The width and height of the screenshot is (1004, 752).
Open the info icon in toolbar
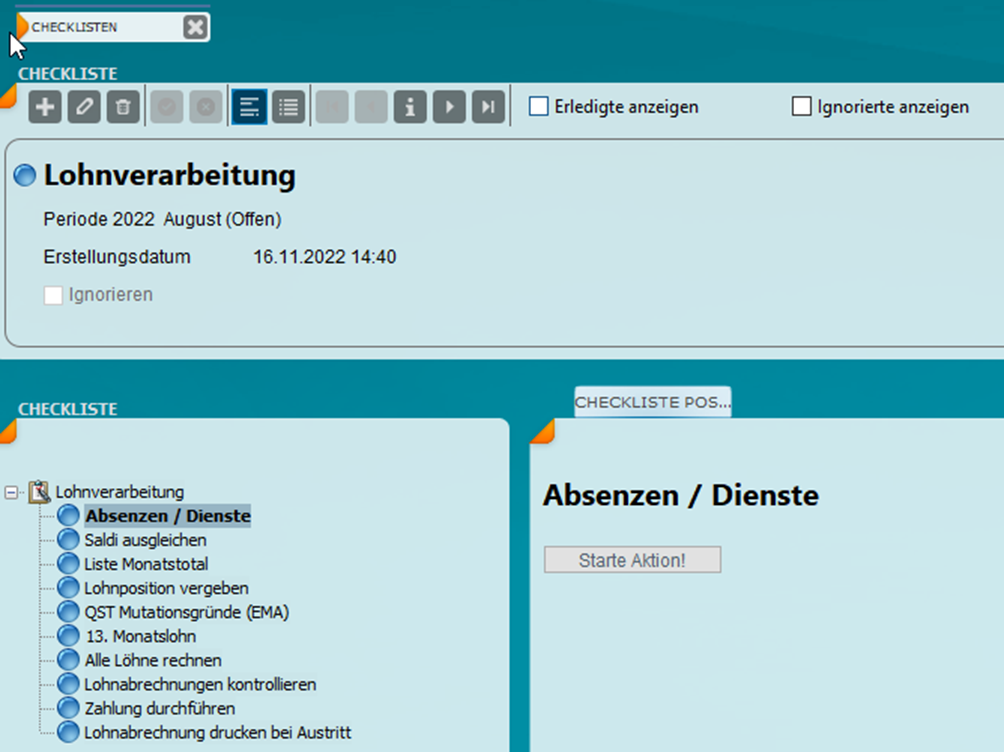click(x=410, y=107)
